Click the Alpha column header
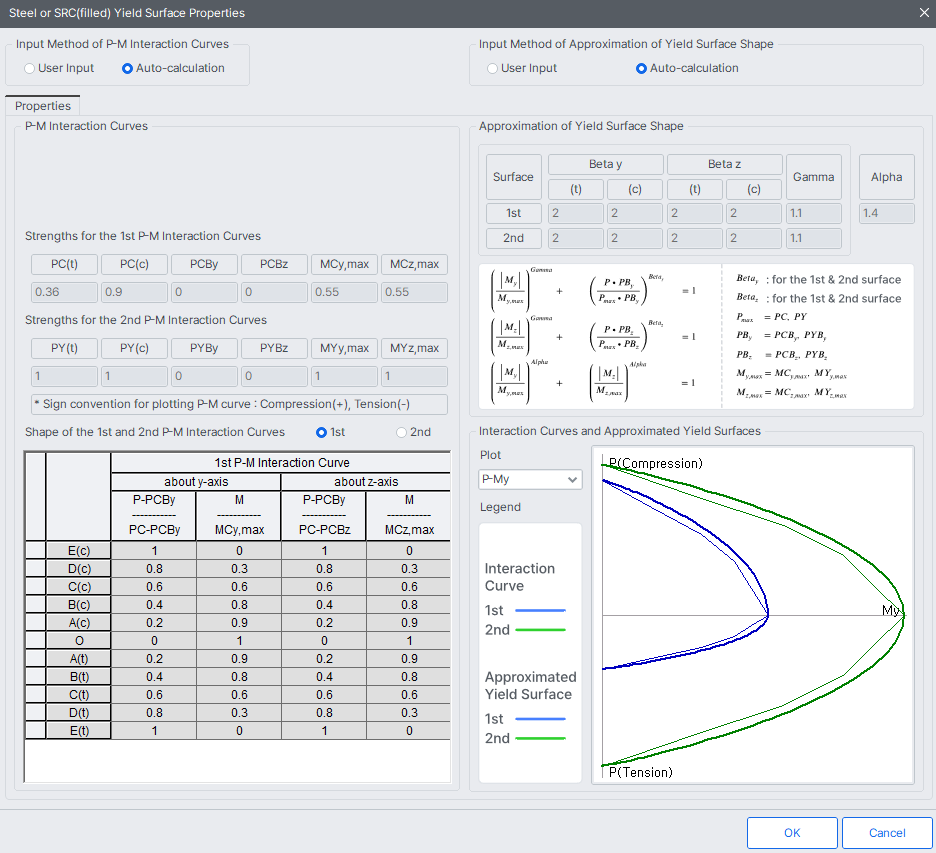The width and height of the screenshot is (936, 853). 886,177
